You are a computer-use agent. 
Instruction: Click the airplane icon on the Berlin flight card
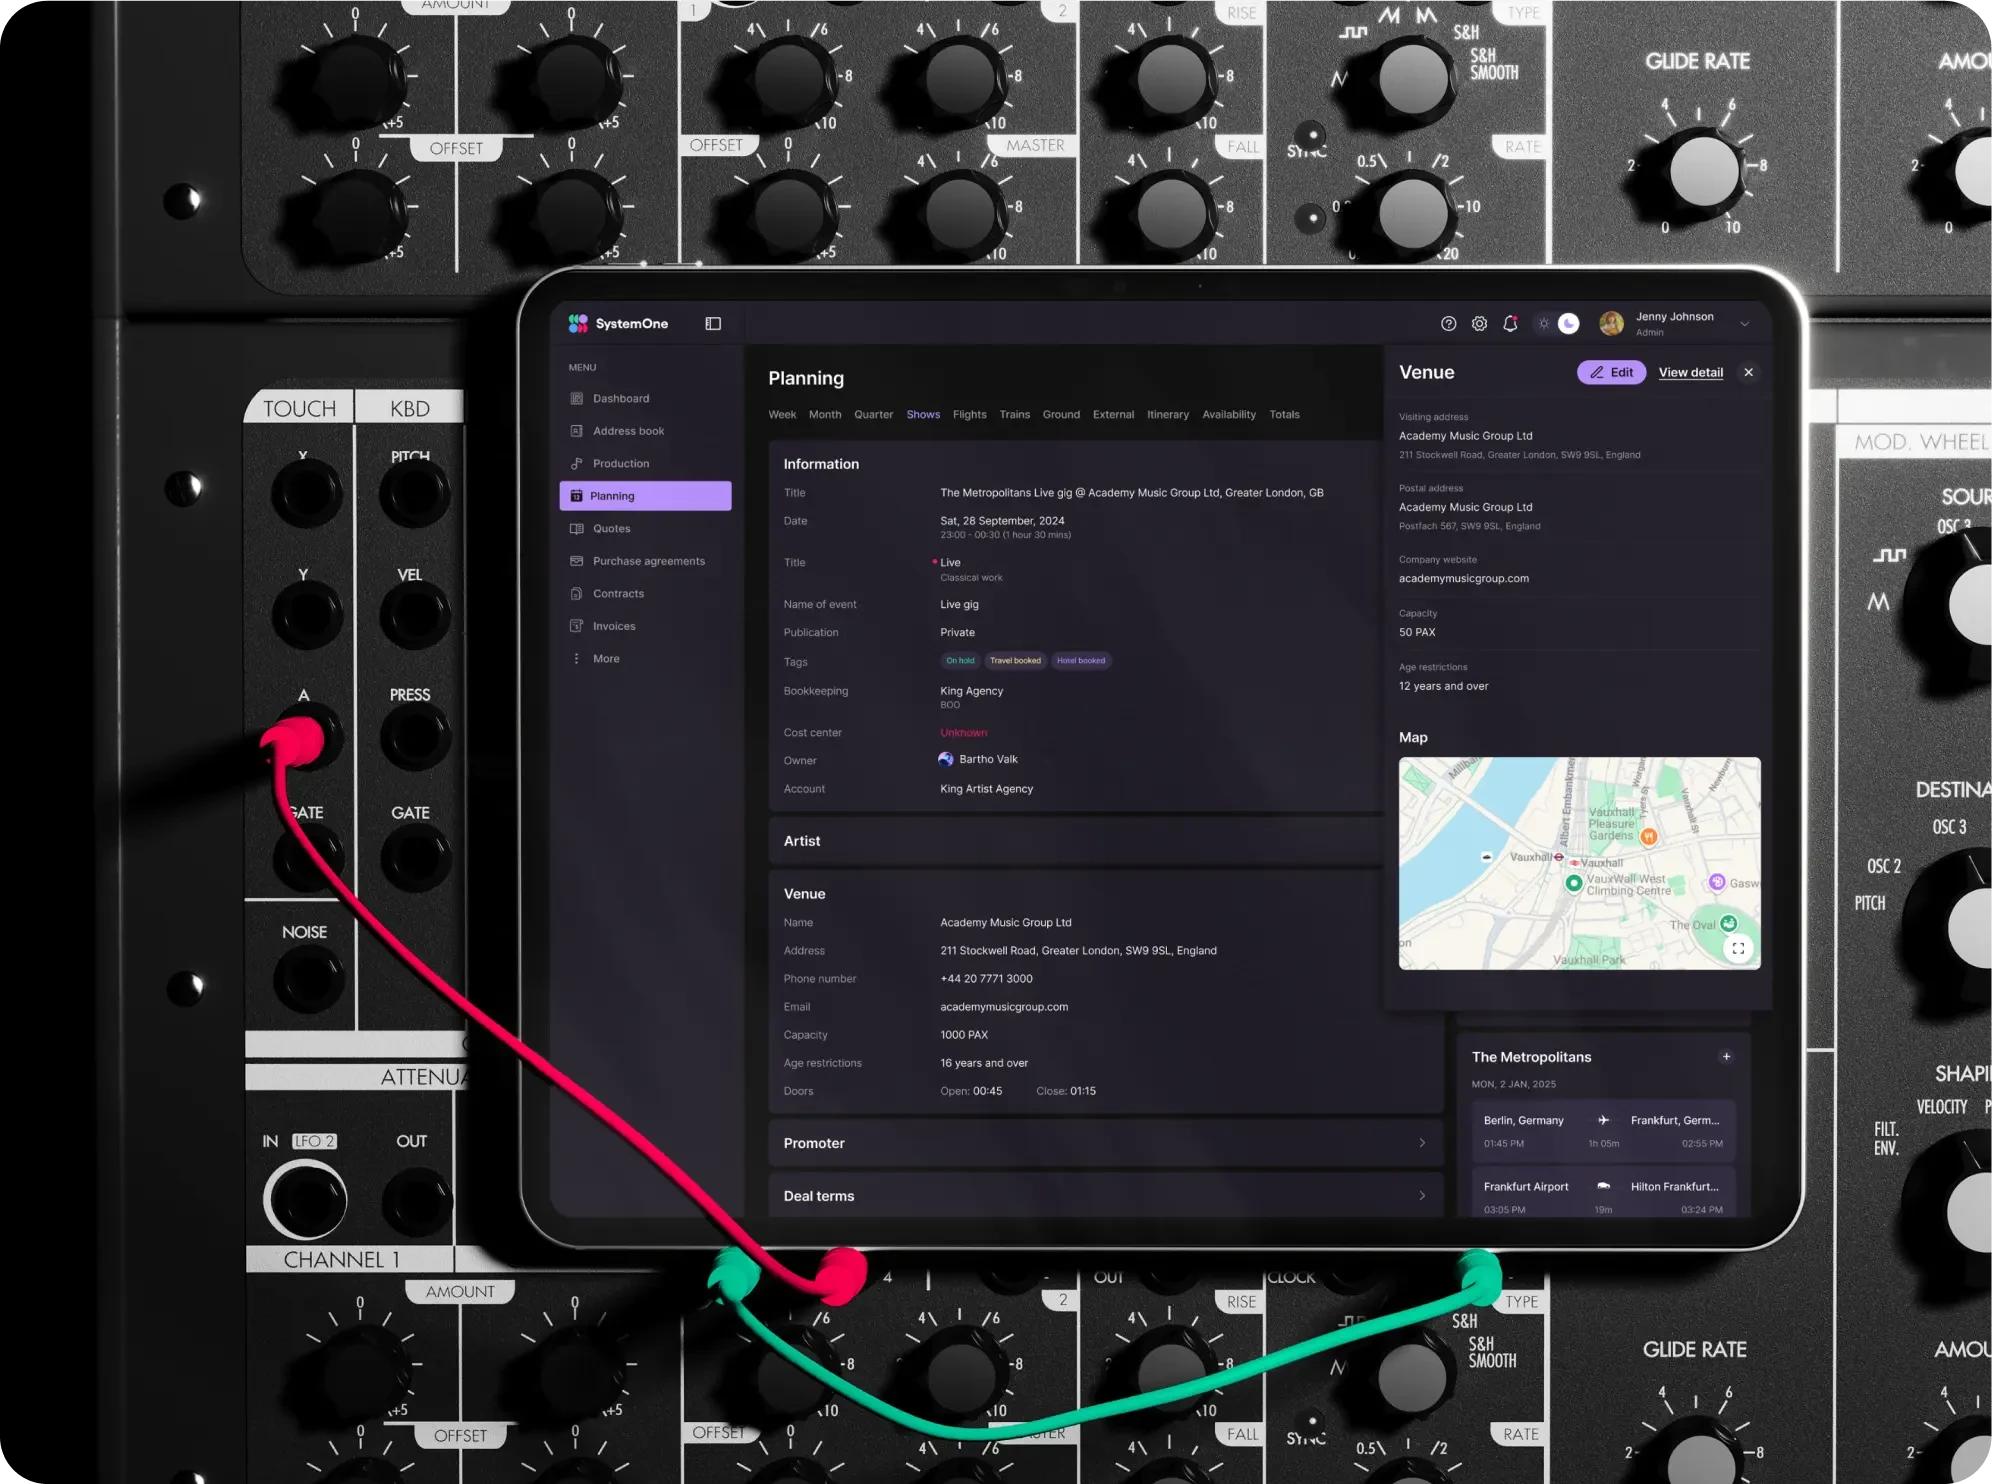click(1603, 1120)
